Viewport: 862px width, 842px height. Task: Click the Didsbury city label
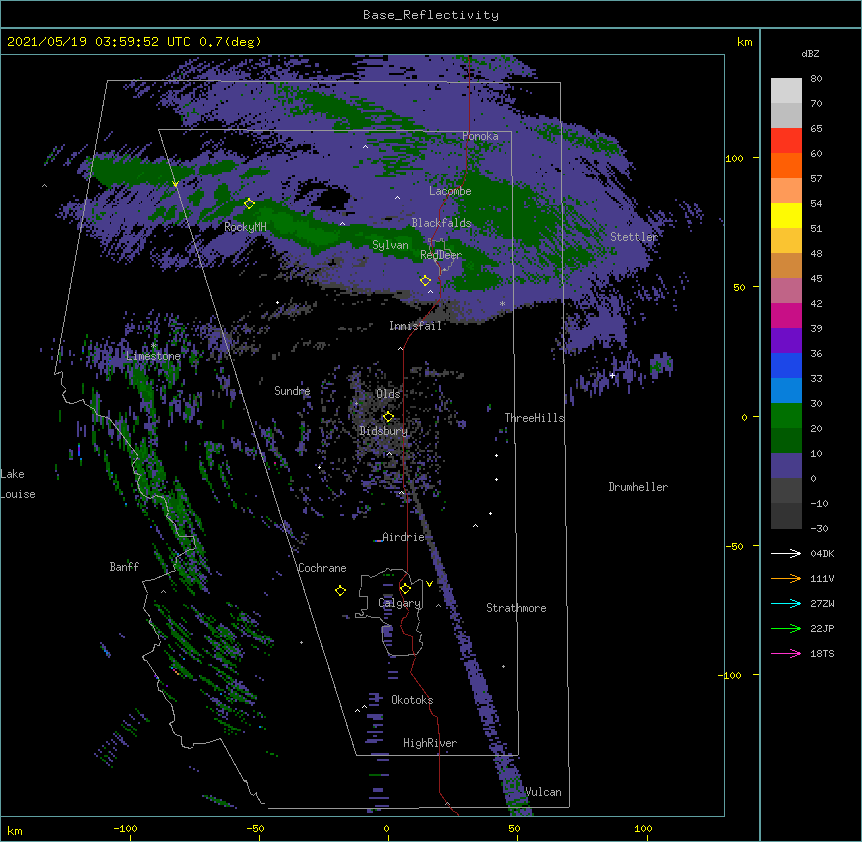pyautogui.click(x=384, y=431)
